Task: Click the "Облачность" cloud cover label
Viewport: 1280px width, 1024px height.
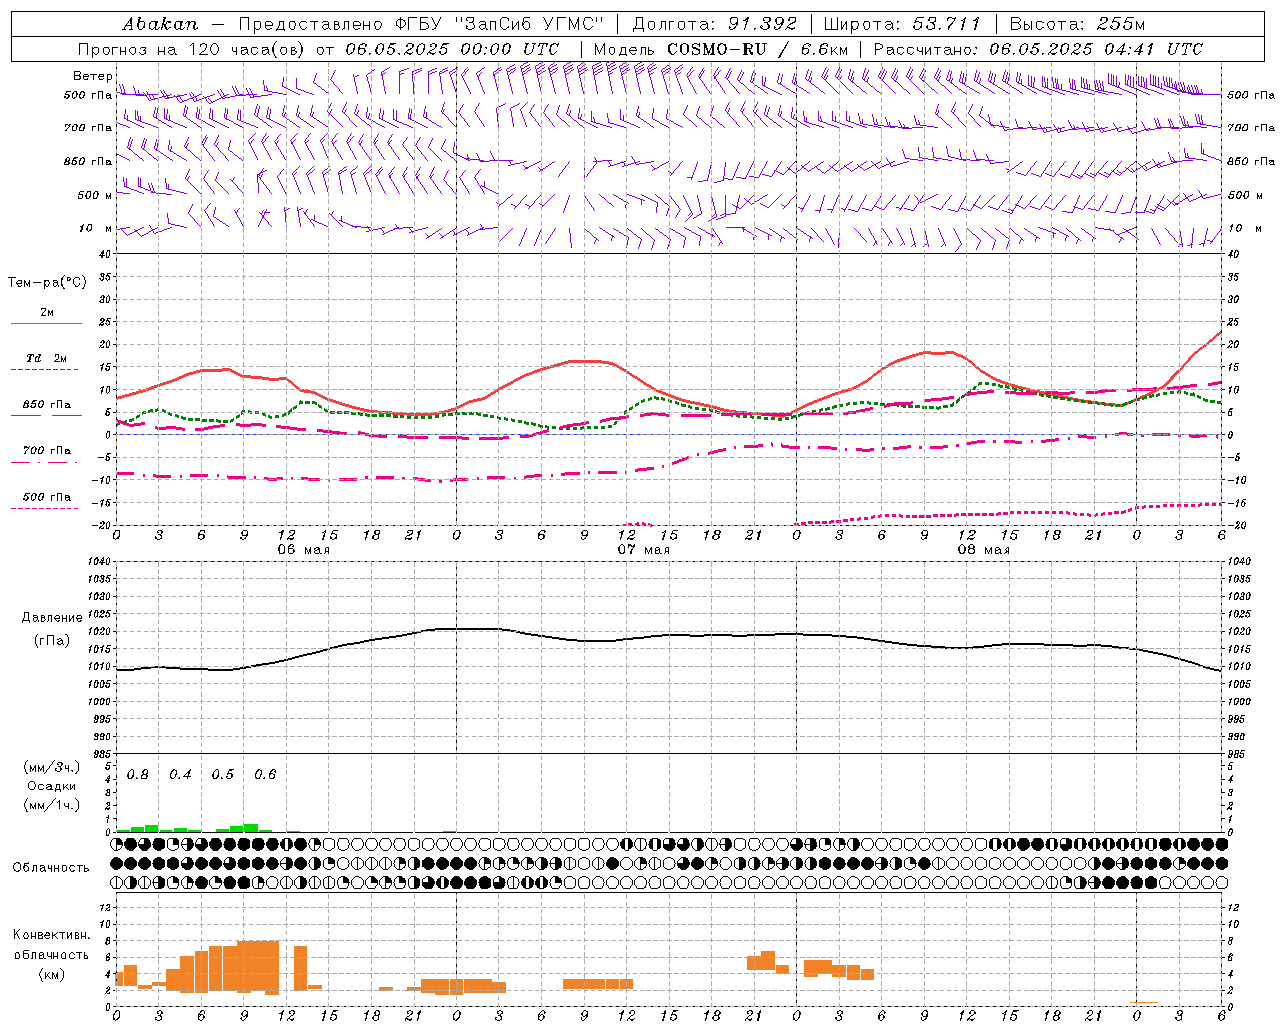Action: (x=51, y=868)
